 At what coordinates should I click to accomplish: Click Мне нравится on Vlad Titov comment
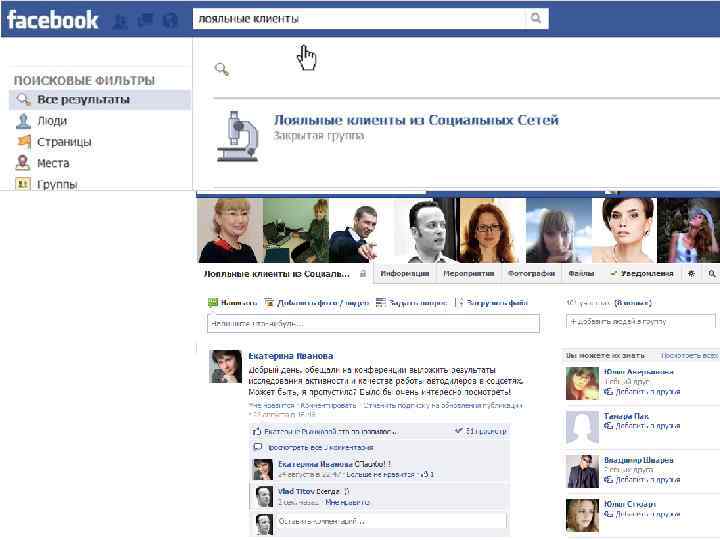point(347,502)
